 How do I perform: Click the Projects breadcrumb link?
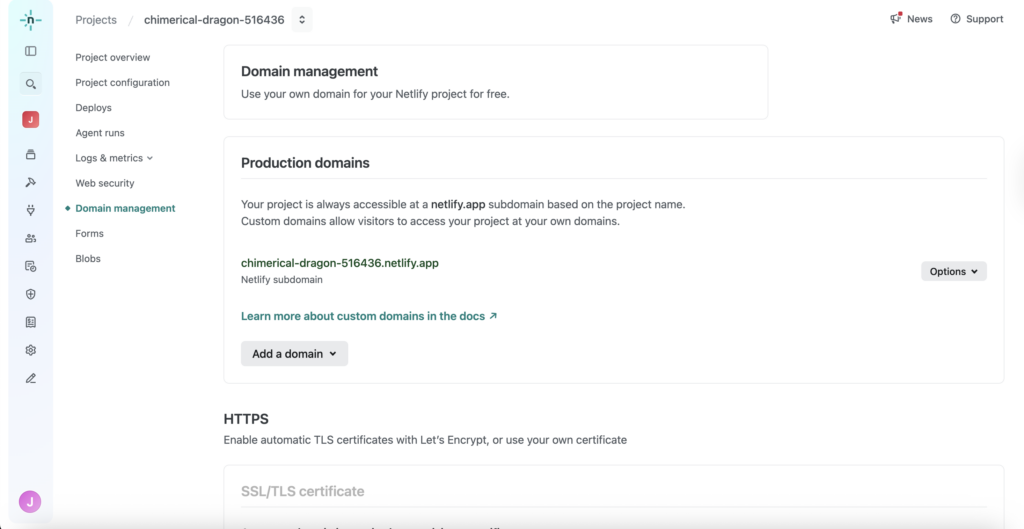(96, 20)
